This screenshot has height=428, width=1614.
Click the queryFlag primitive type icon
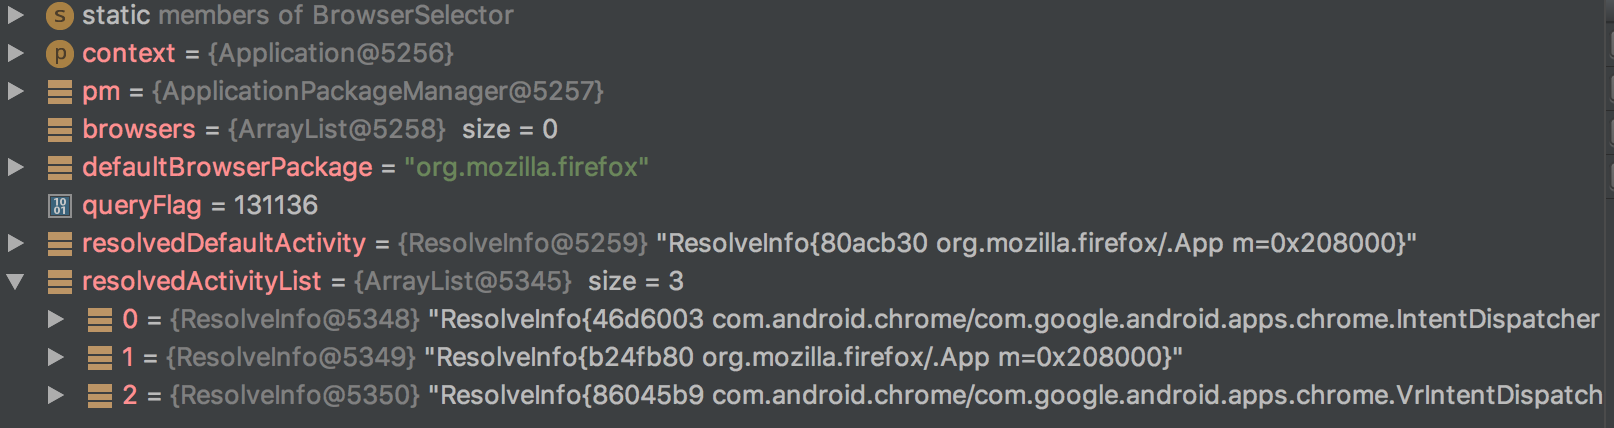(x=60, y=206)
